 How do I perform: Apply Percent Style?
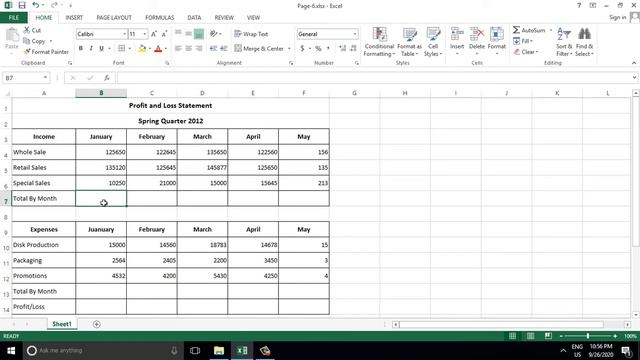318,49
